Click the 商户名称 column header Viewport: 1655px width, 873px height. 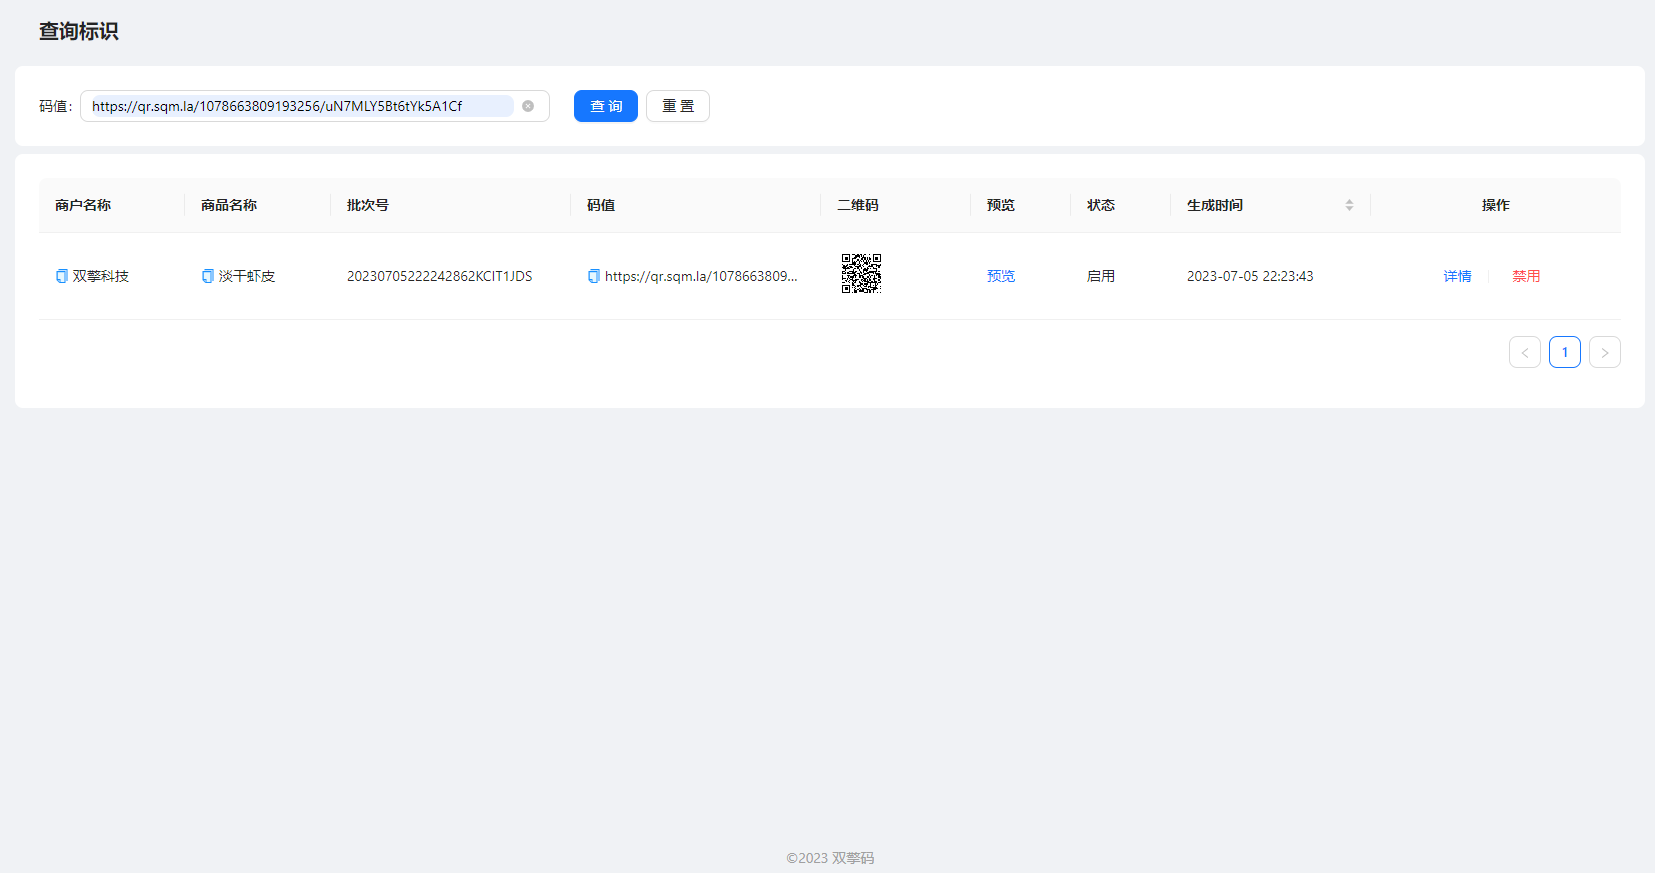(x=83, y=205)
